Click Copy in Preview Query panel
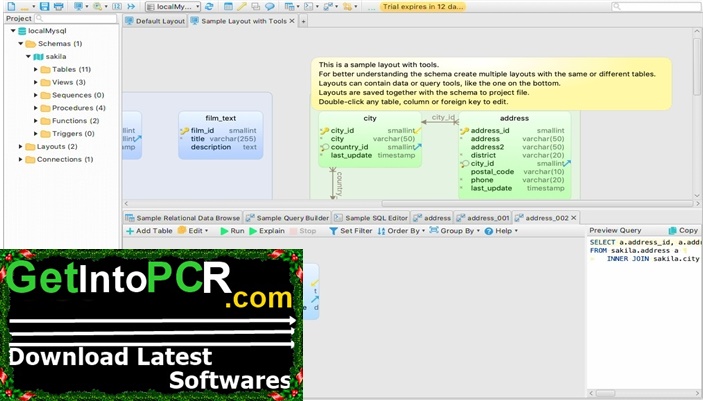The width and height of the screenshot is (703, 401). (683, 230)
